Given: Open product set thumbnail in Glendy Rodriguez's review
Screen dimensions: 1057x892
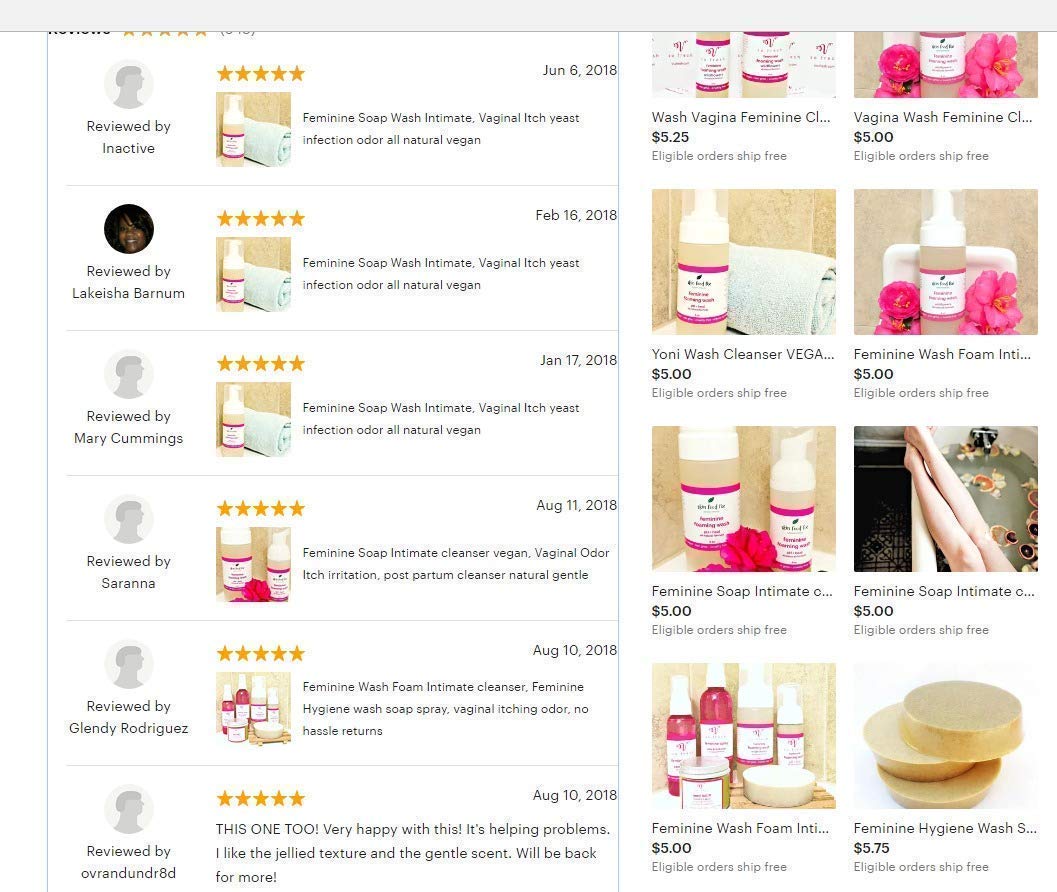Looking at the screenshot, I should coord(253,709).
